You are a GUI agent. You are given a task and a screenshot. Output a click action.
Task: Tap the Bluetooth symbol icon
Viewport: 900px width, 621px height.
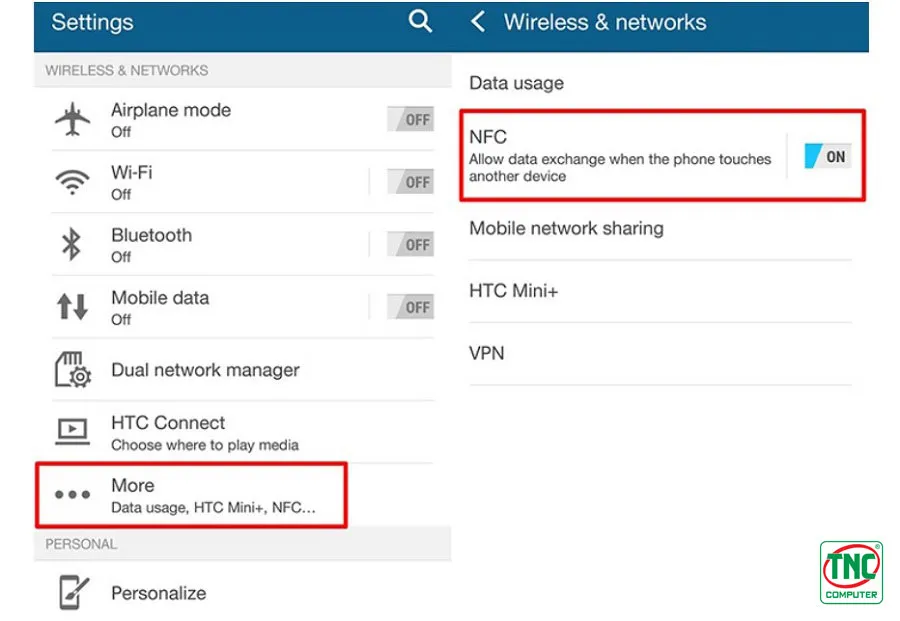point(72,244)
